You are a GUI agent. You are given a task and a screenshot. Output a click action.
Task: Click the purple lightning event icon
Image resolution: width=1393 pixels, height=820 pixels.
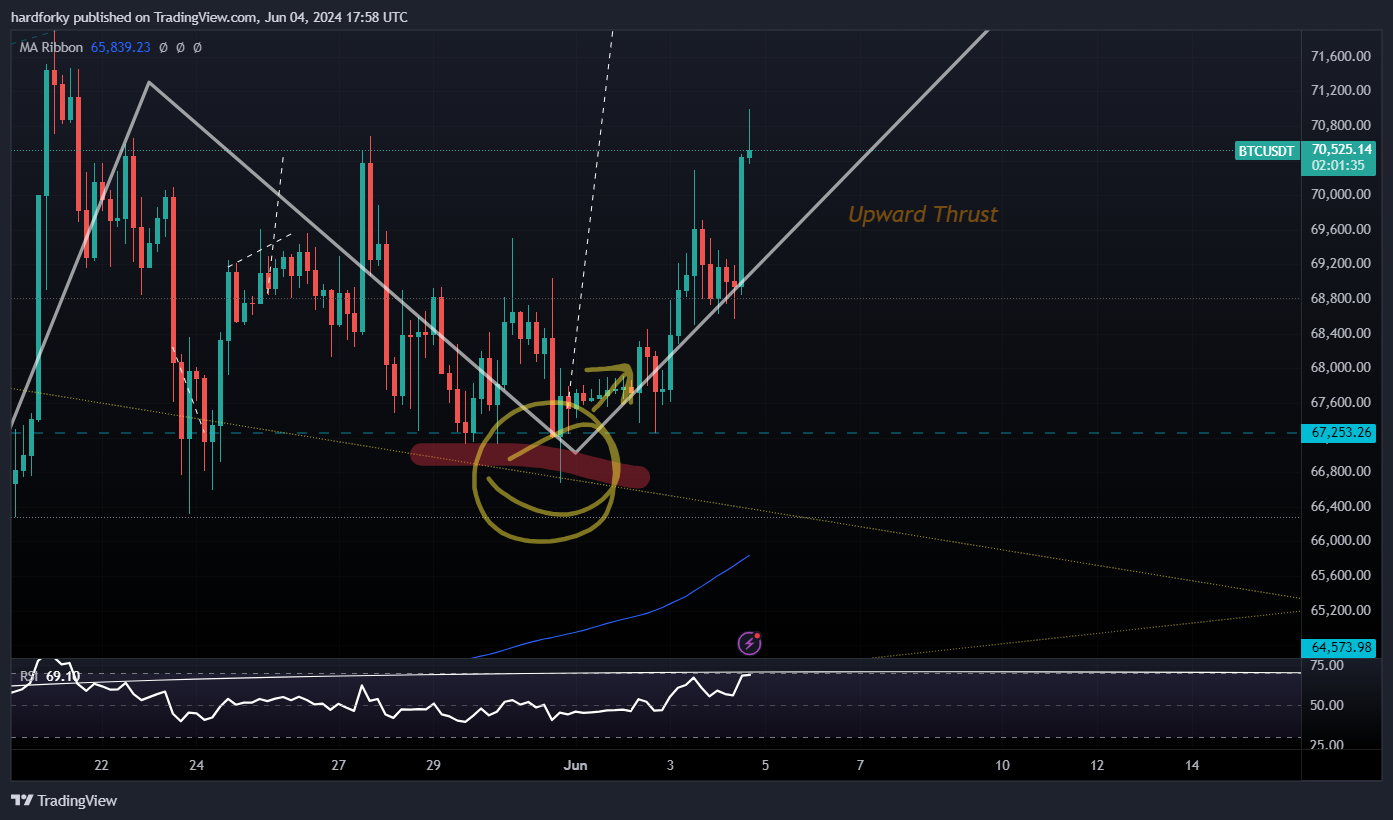click(750, 643)
